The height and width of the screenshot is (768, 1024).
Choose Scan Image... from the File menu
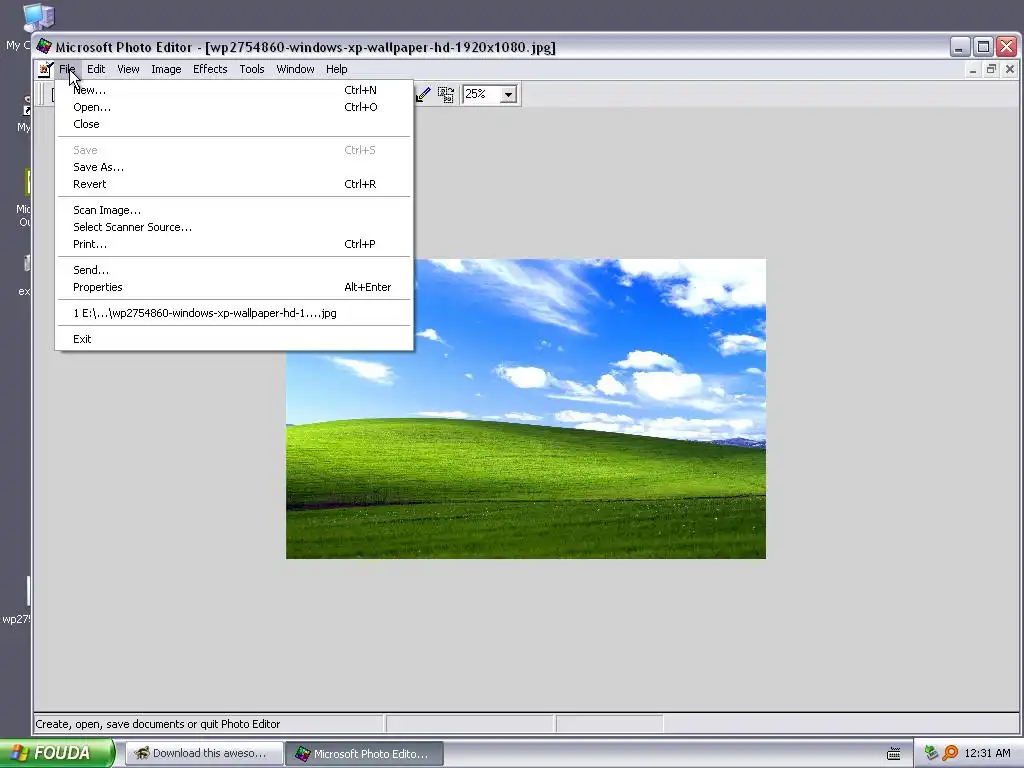(x=234, y=210)
